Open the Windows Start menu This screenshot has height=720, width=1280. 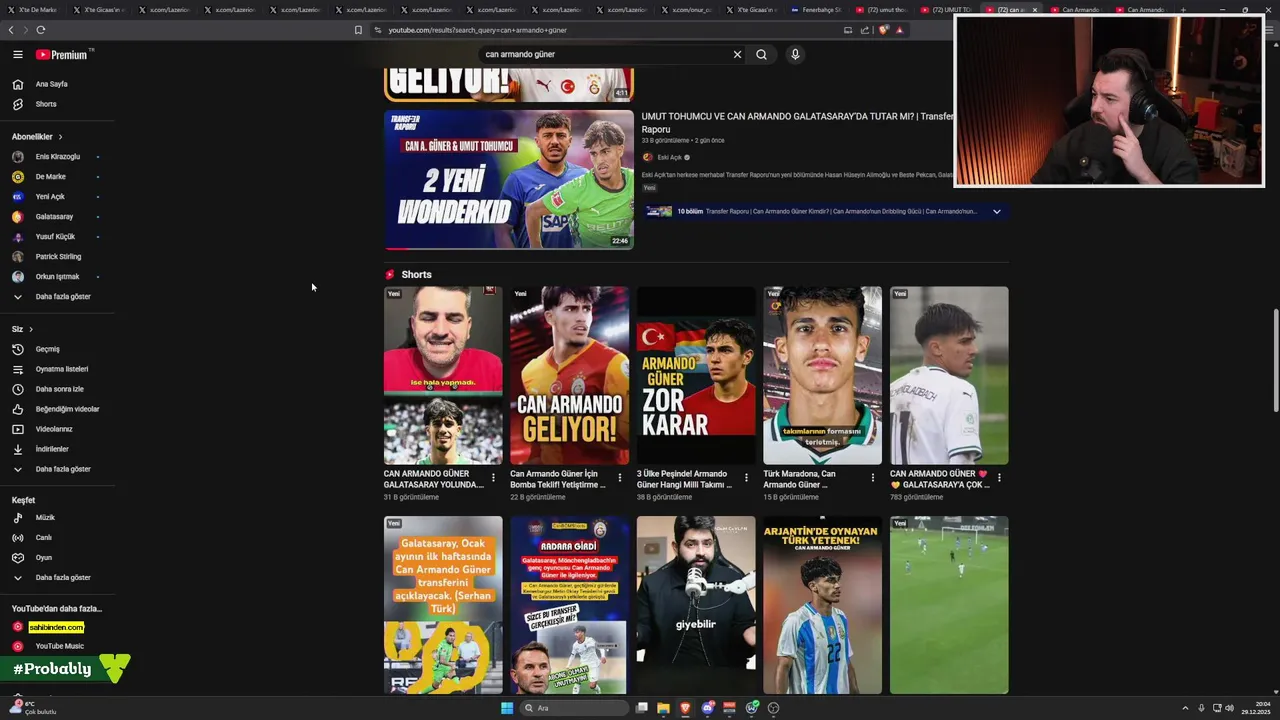click(x=507, y=708)
